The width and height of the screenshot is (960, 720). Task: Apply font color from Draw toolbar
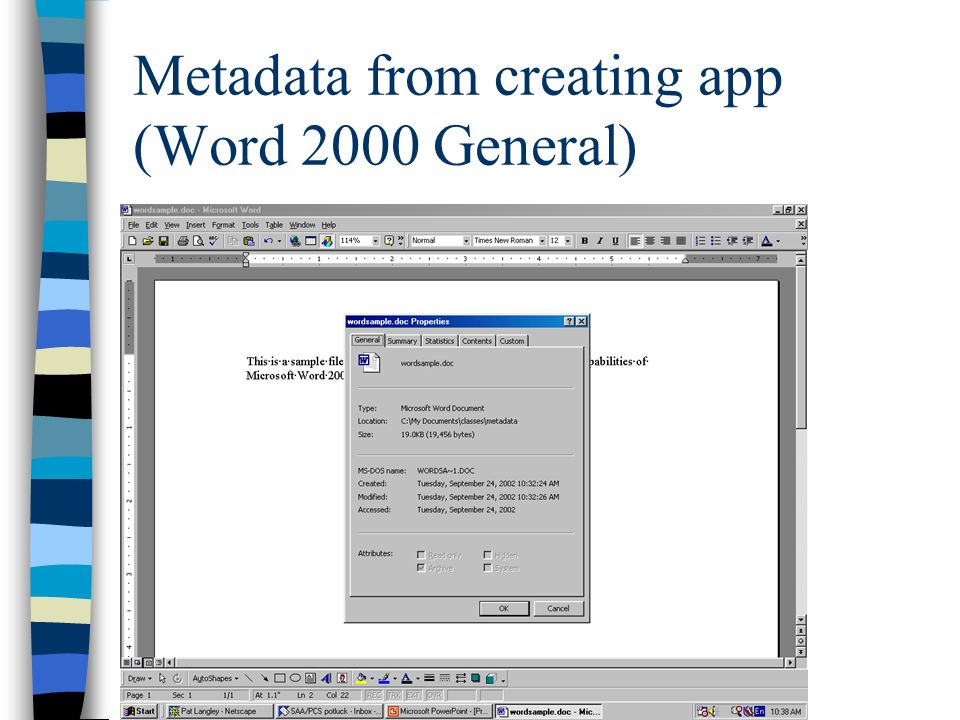406,678
